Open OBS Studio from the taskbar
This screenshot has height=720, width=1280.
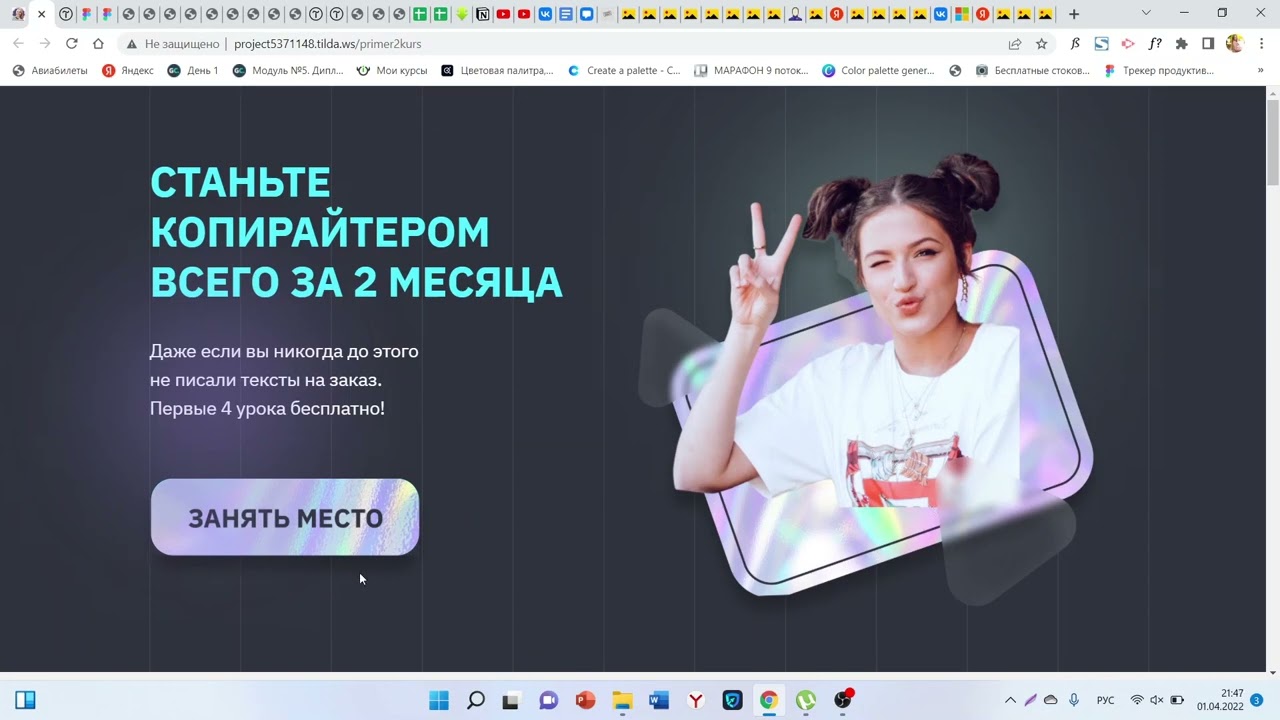pyautogui.click(x=843, y=700)
